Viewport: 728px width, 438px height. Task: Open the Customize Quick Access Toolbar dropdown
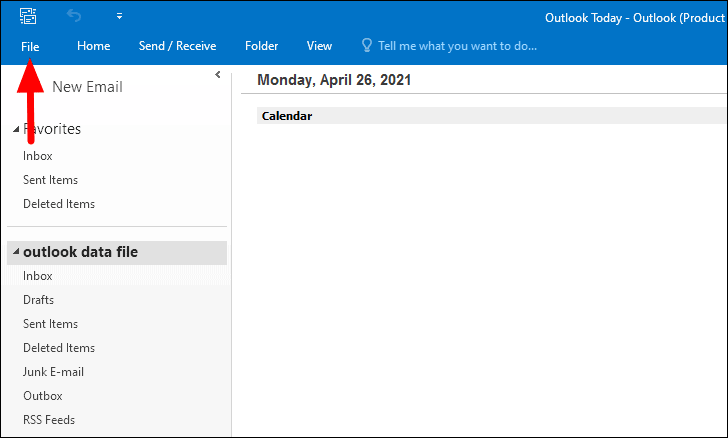point(119,16)
